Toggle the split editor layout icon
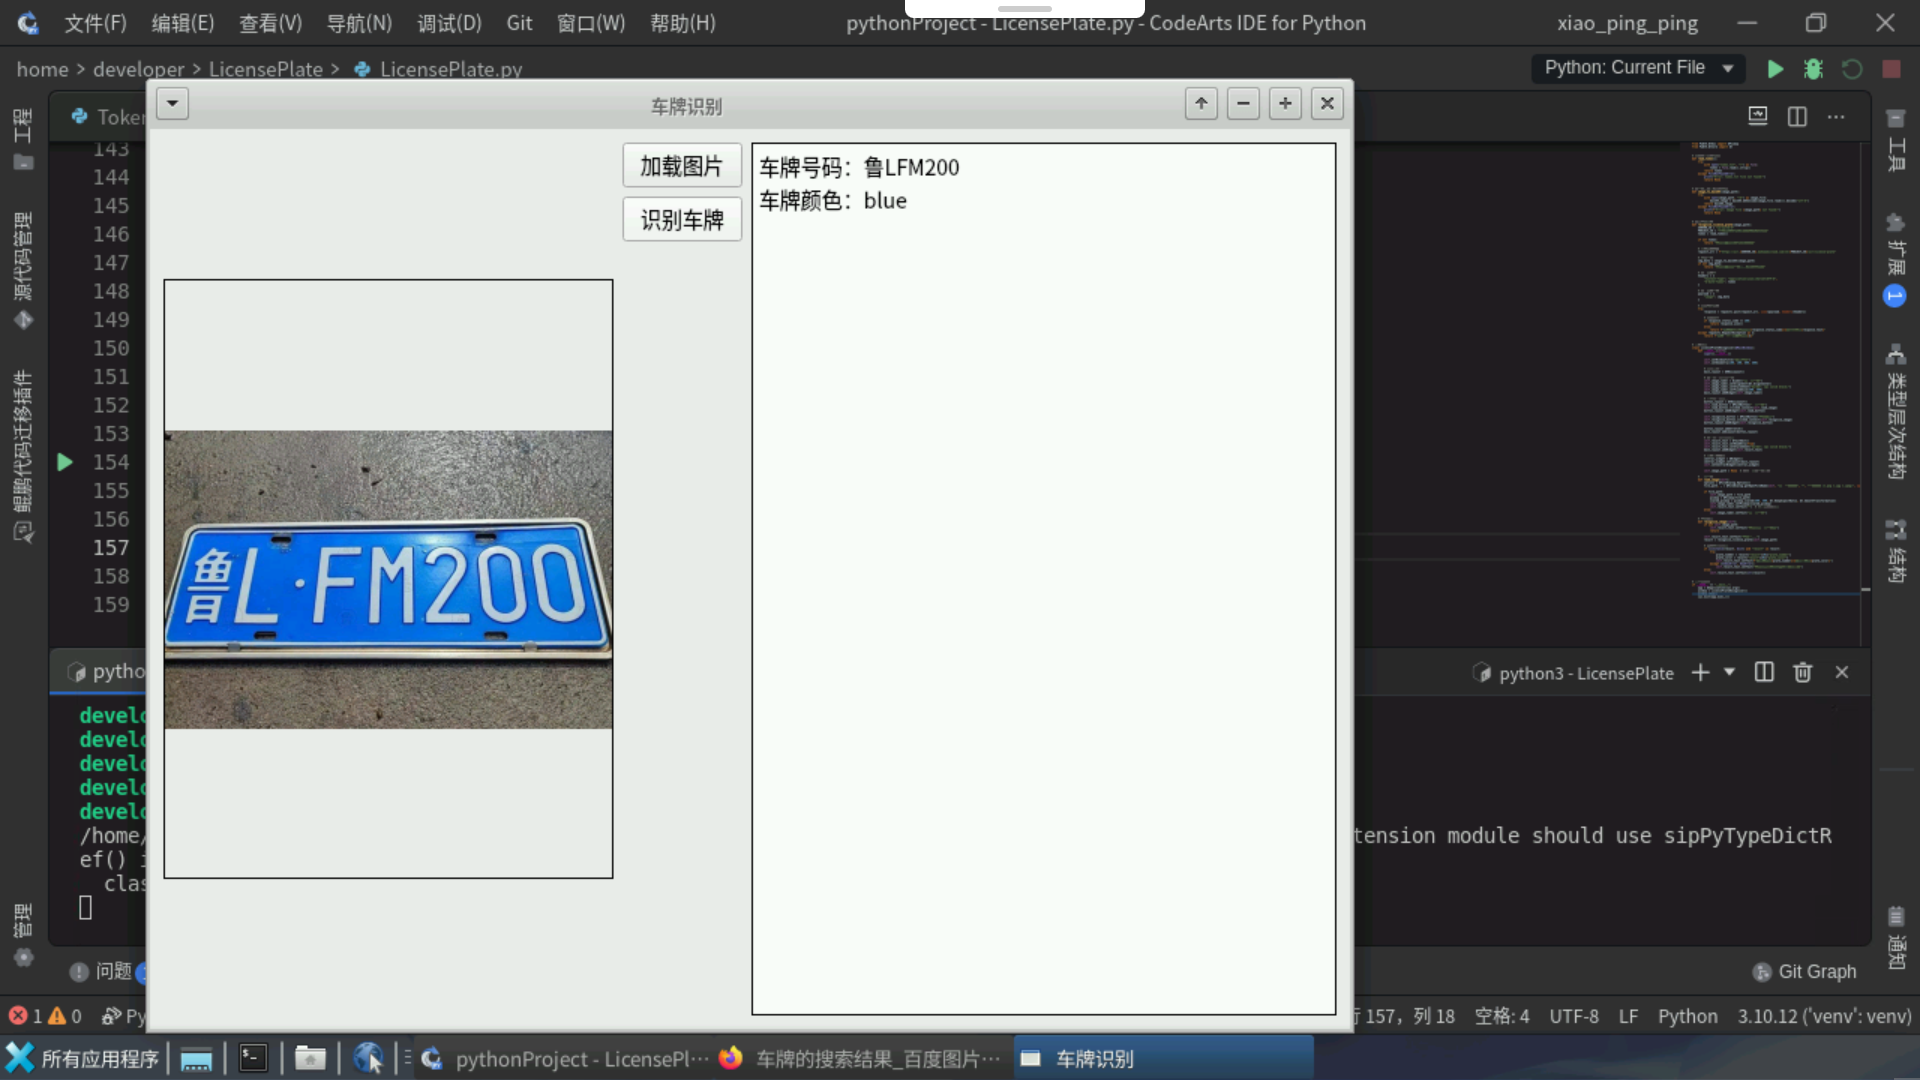 1797,116
